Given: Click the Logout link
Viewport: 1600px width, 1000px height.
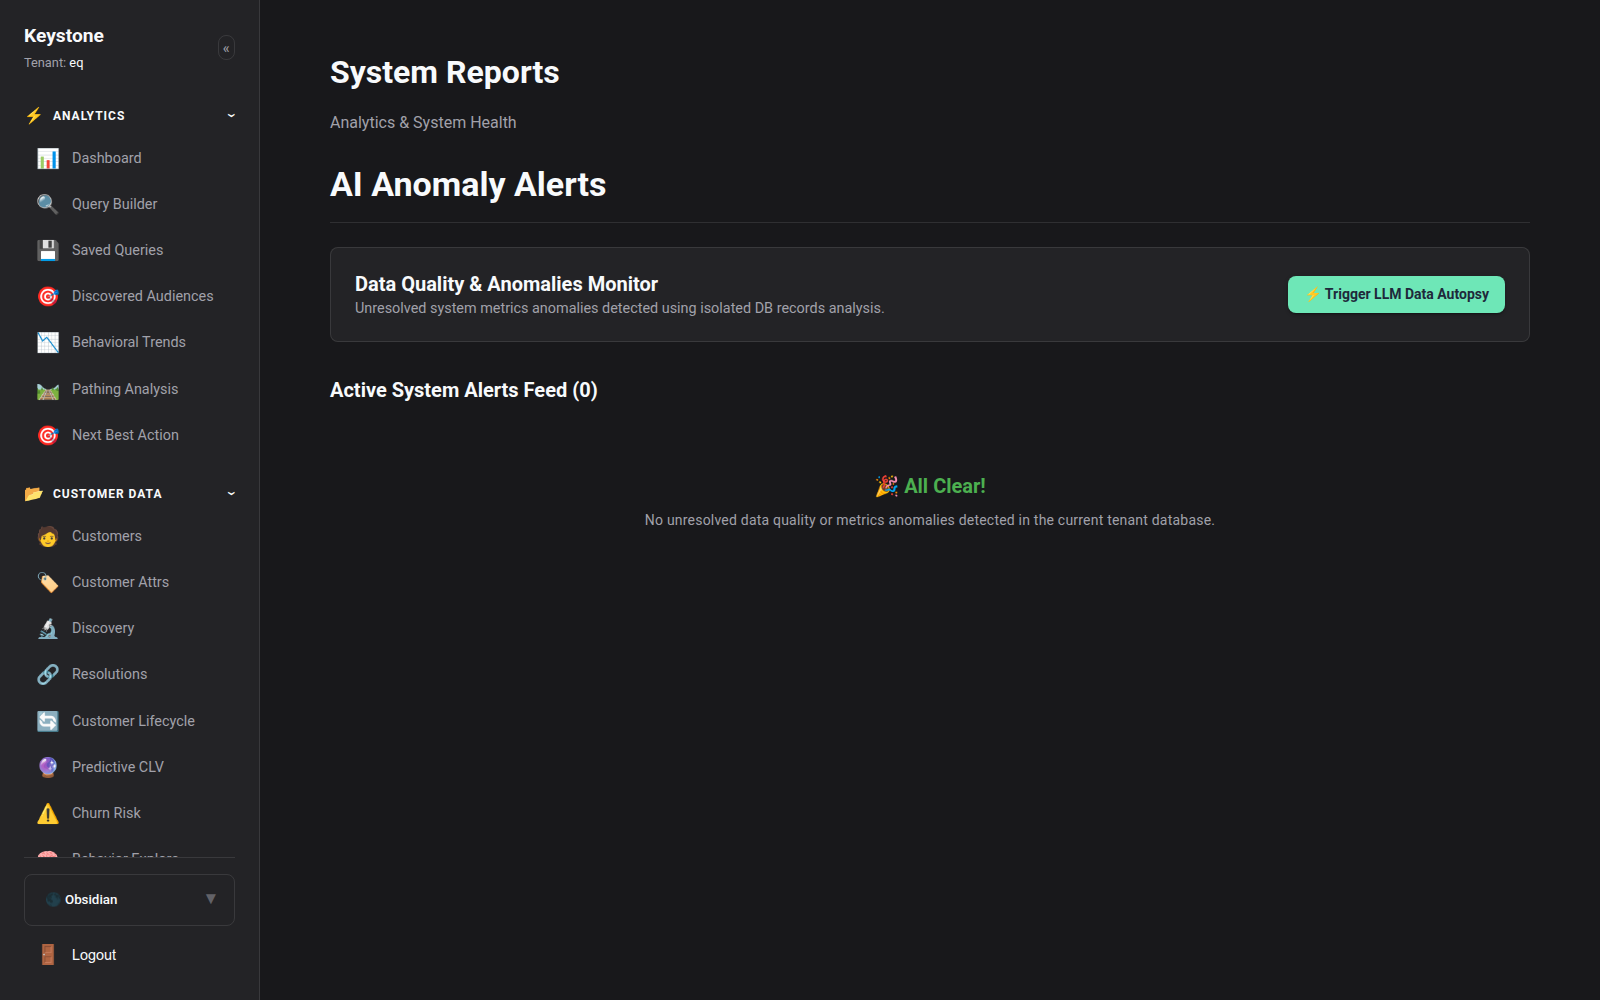Looking at the screenshot, I should (x=94, y=955).
